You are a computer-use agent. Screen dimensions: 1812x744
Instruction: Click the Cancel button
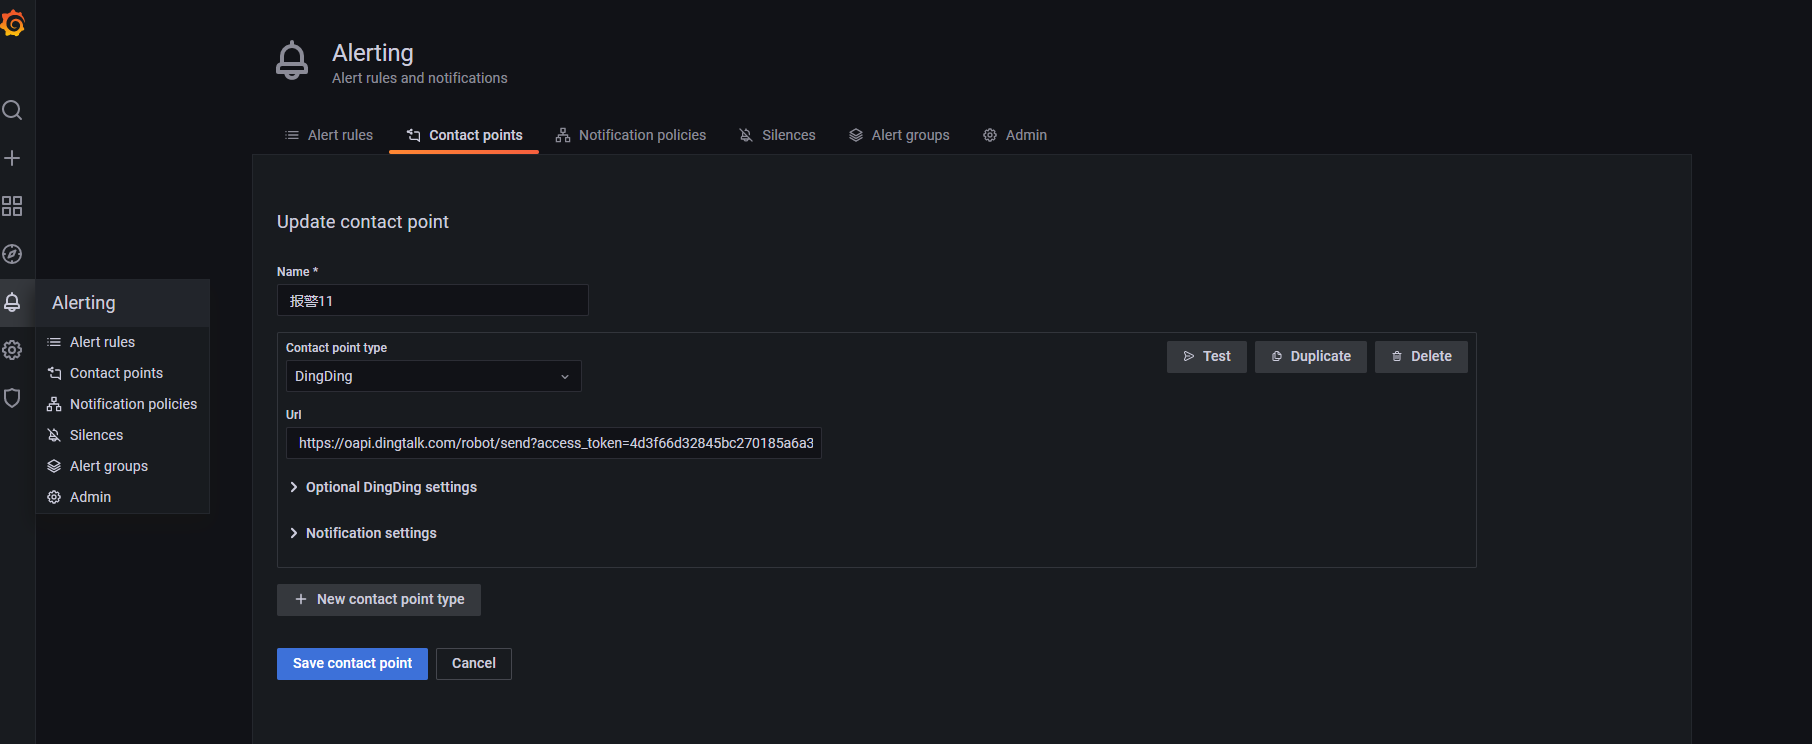474,664
